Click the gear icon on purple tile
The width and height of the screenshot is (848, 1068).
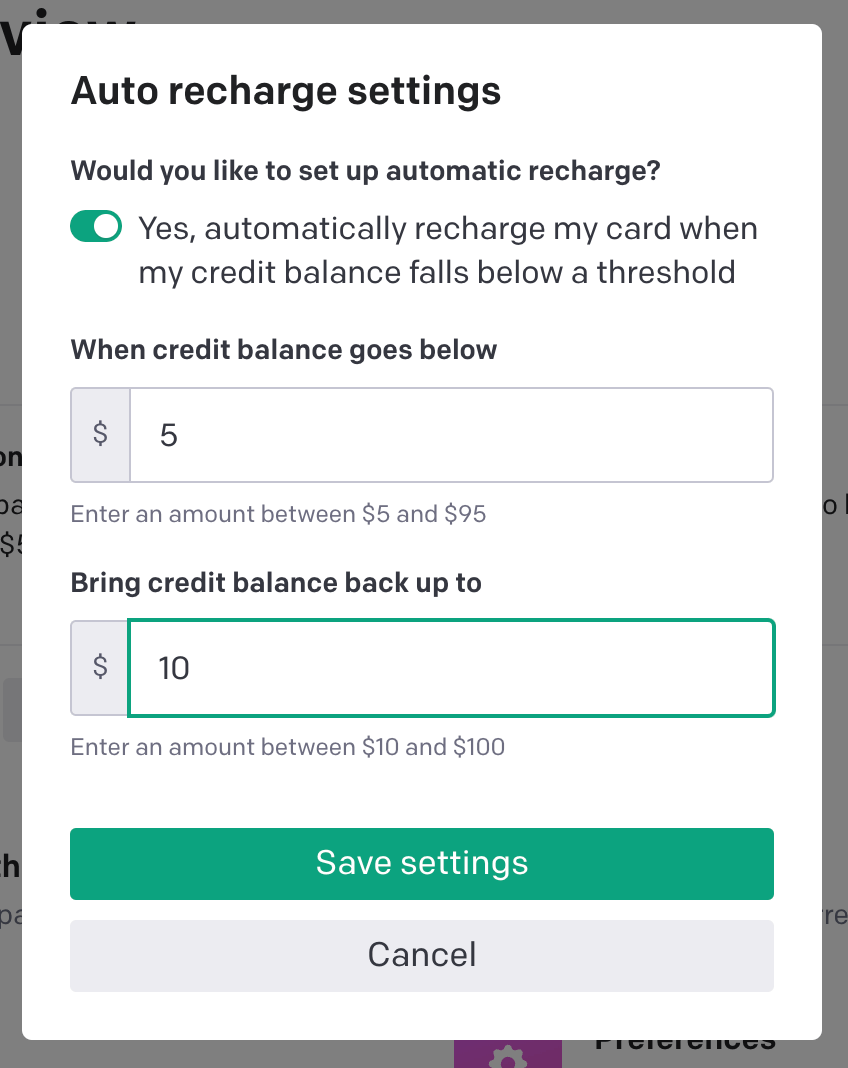pos(507,1056)
